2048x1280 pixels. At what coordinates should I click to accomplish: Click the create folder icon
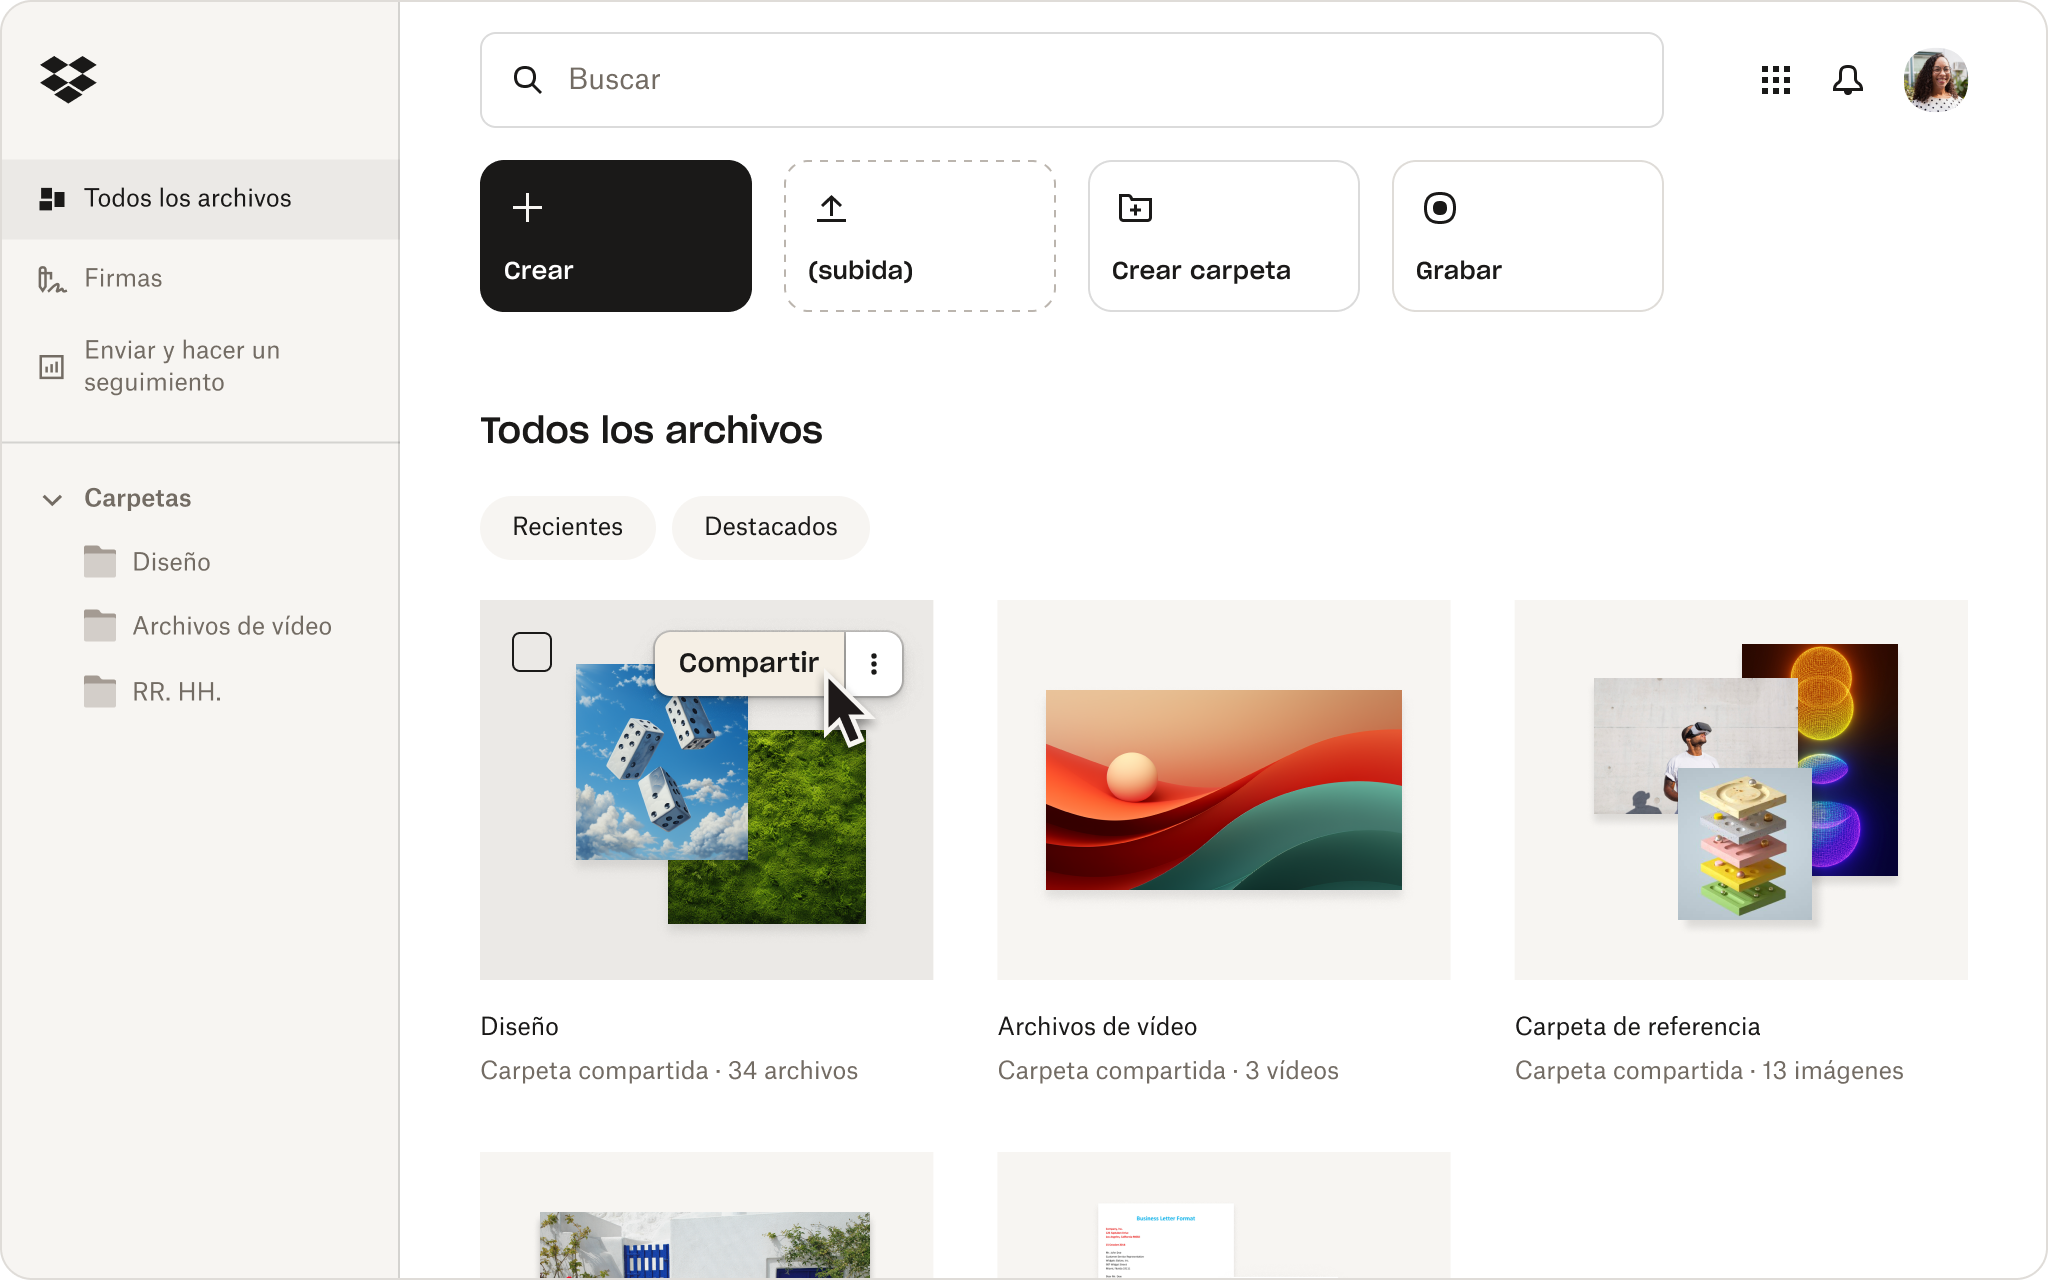click(1135, 206)
